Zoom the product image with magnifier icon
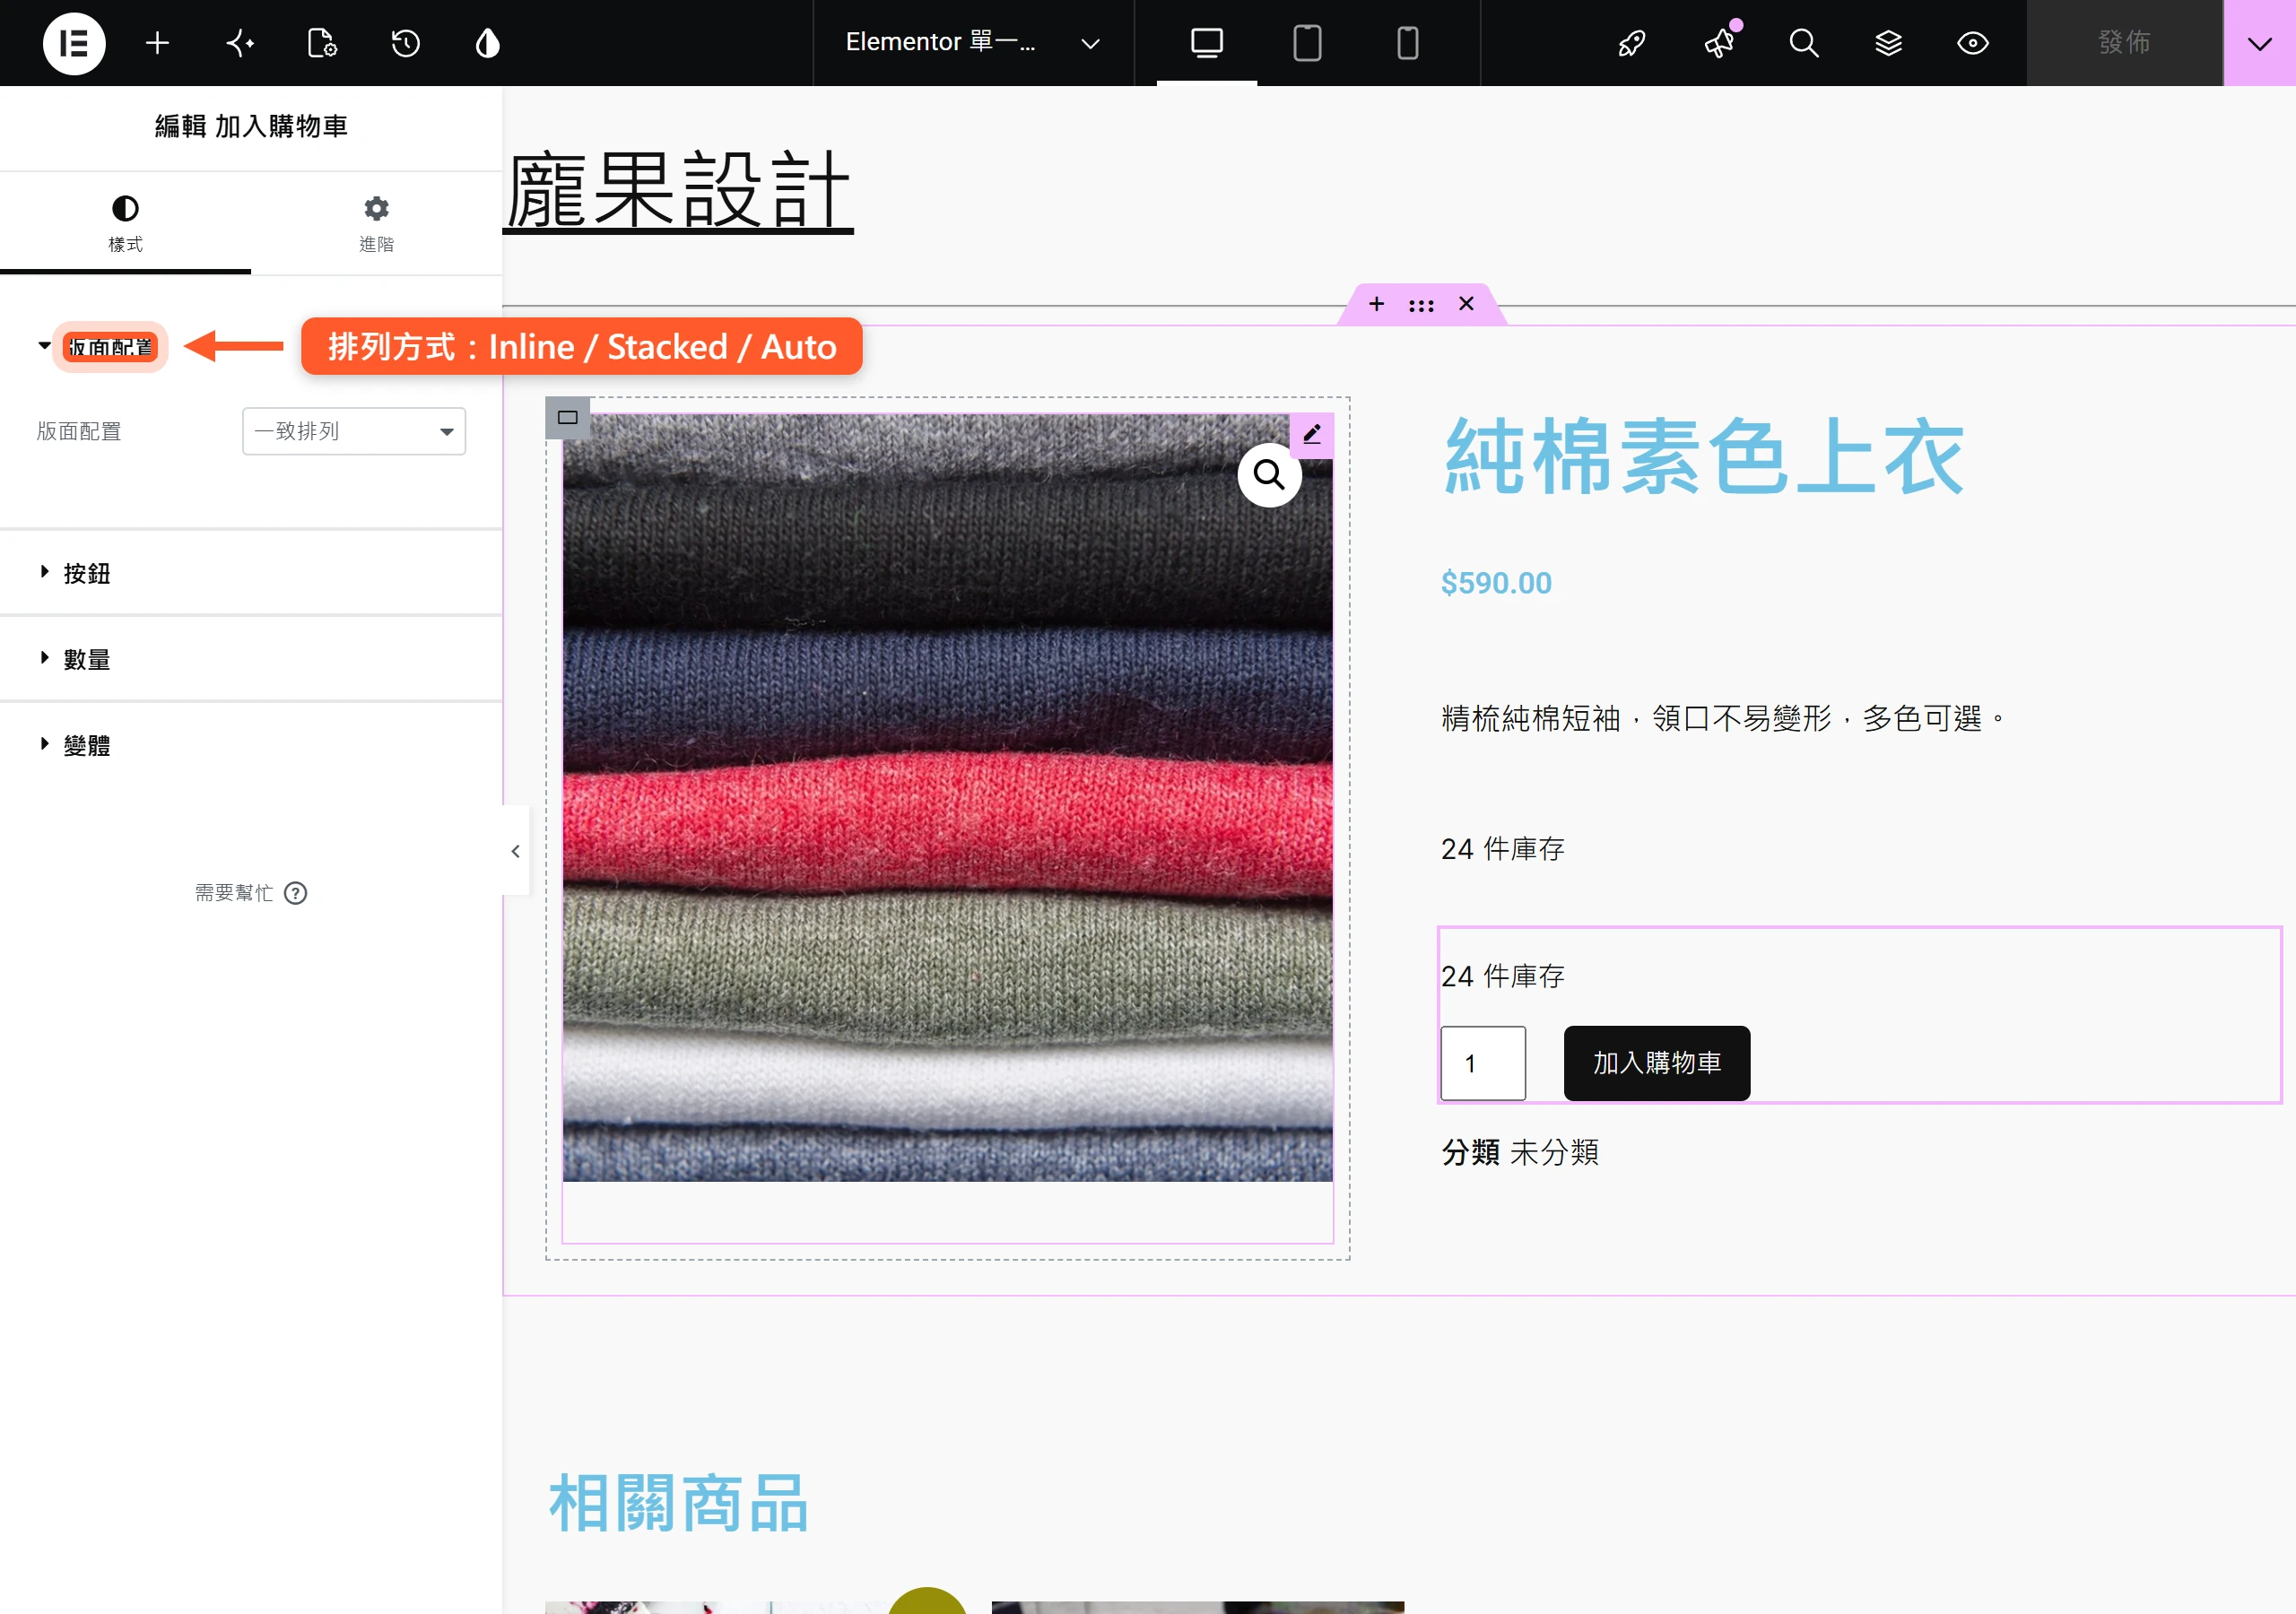2296x1614 pixels. pos(1269,474)
